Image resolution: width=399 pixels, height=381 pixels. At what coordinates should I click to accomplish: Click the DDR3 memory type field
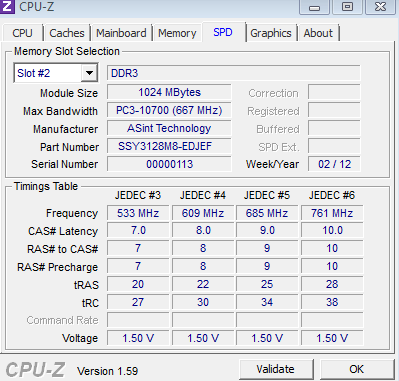point(233,73)
